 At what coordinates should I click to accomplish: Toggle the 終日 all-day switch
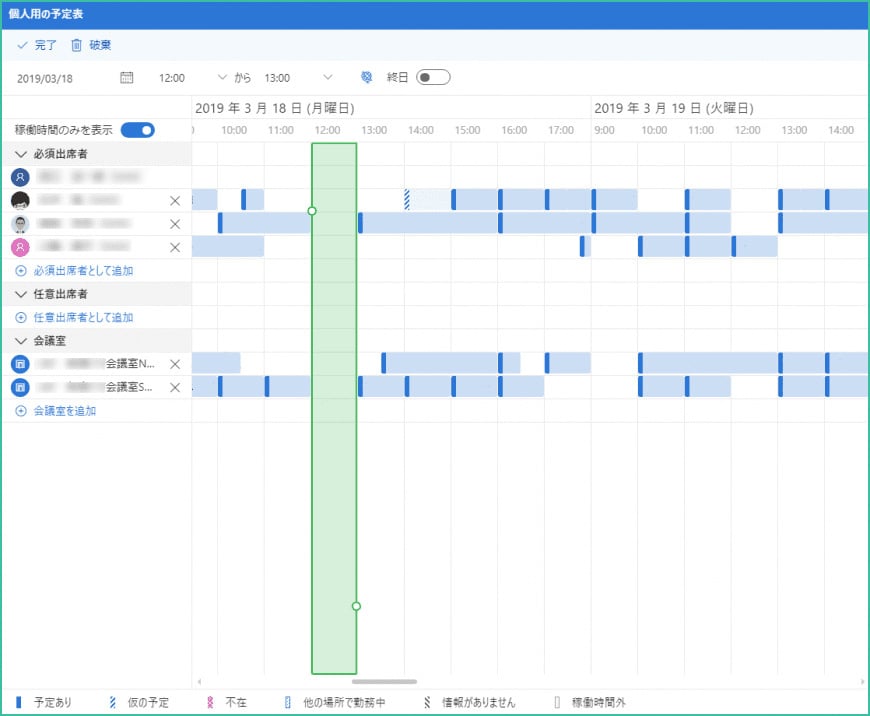(x=433, y=77)
